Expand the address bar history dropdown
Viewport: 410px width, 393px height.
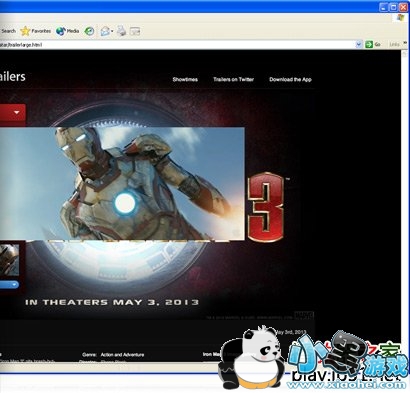point(359,44)
